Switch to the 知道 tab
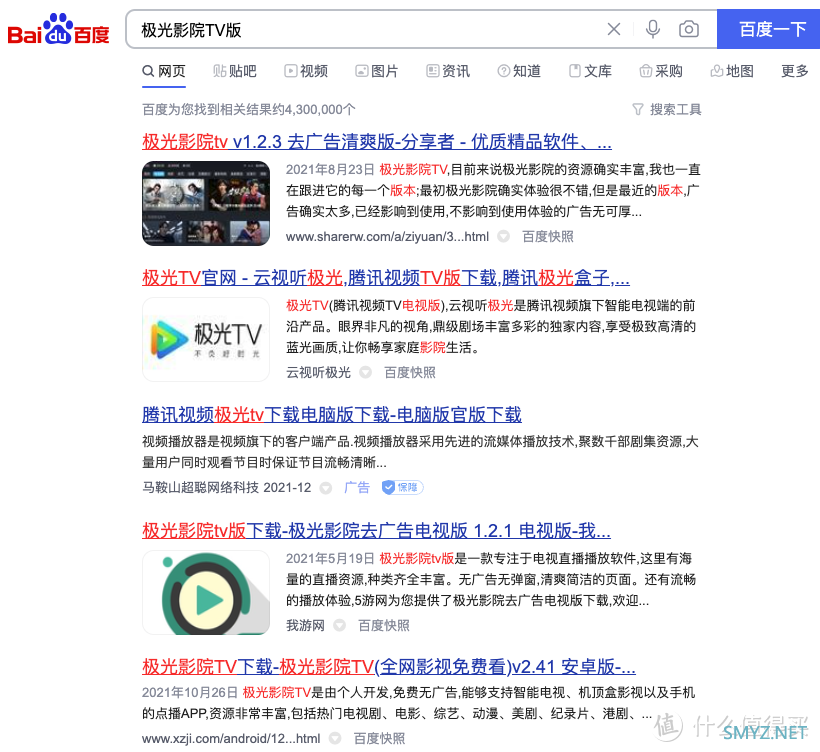 pyautogui.click(x=519, y=71)
